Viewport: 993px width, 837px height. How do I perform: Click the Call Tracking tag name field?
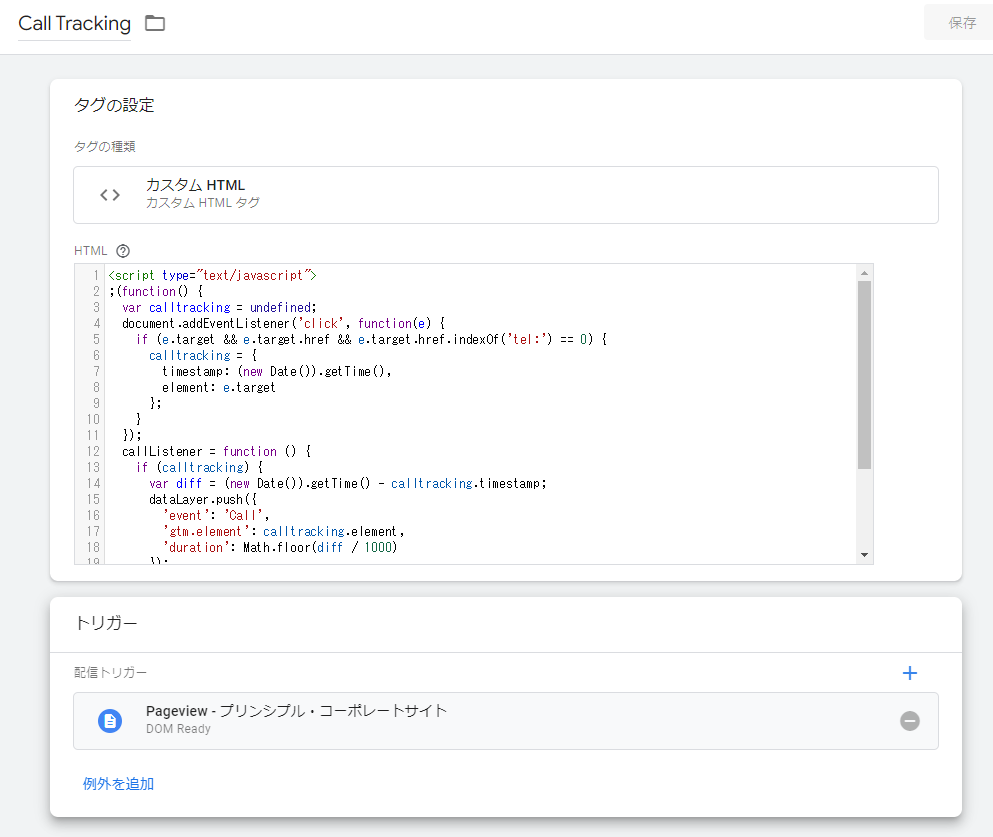tap(74, 23)
